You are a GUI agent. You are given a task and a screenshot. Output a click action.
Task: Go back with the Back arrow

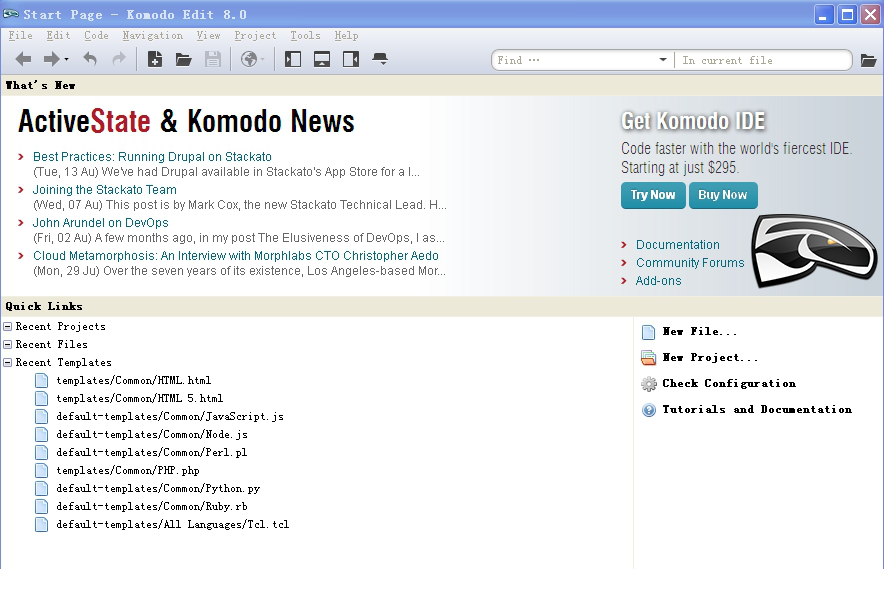pyautogui.click(x=23, y=59)
